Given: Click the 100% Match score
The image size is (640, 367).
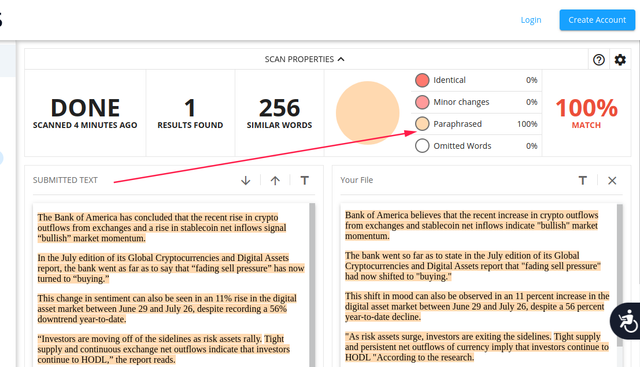Looking at the screenshot, I should (x=586, y=113).
